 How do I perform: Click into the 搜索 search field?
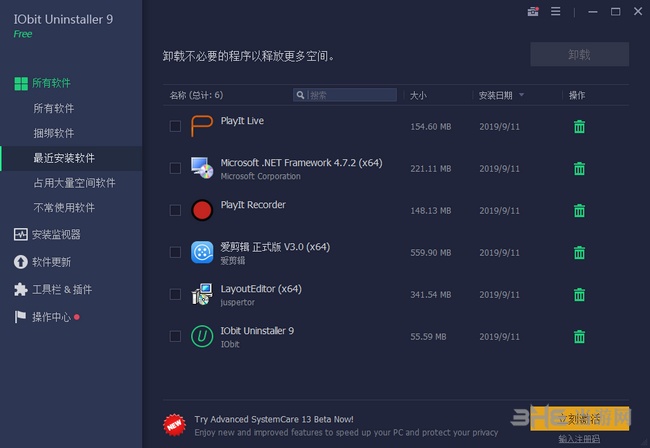pyautogui.click(x=345, y=95)
